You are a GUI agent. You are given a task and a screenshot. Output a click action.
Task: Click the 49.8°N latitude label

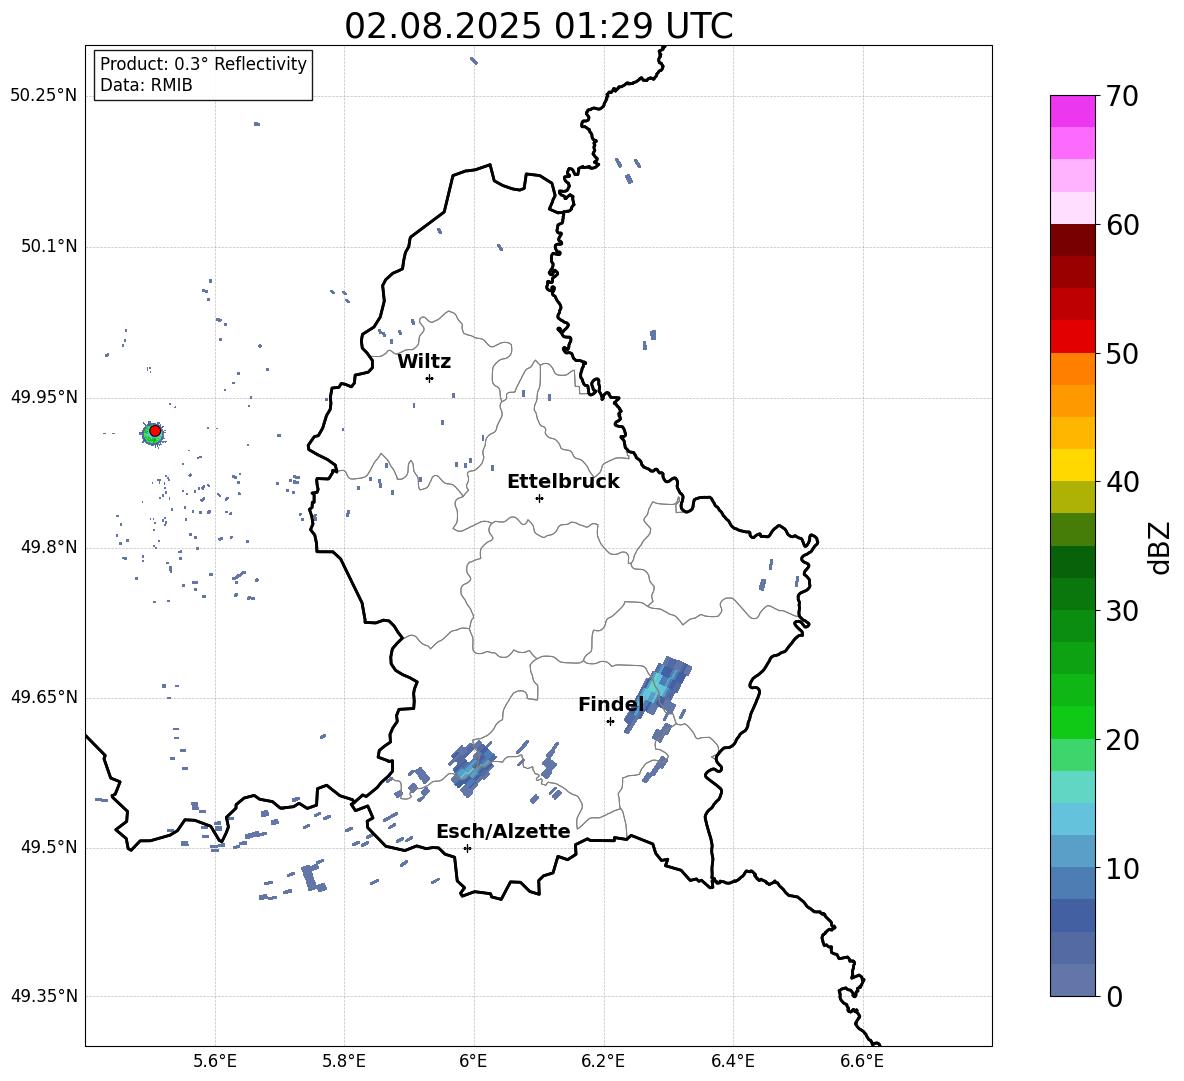[49, 547]
